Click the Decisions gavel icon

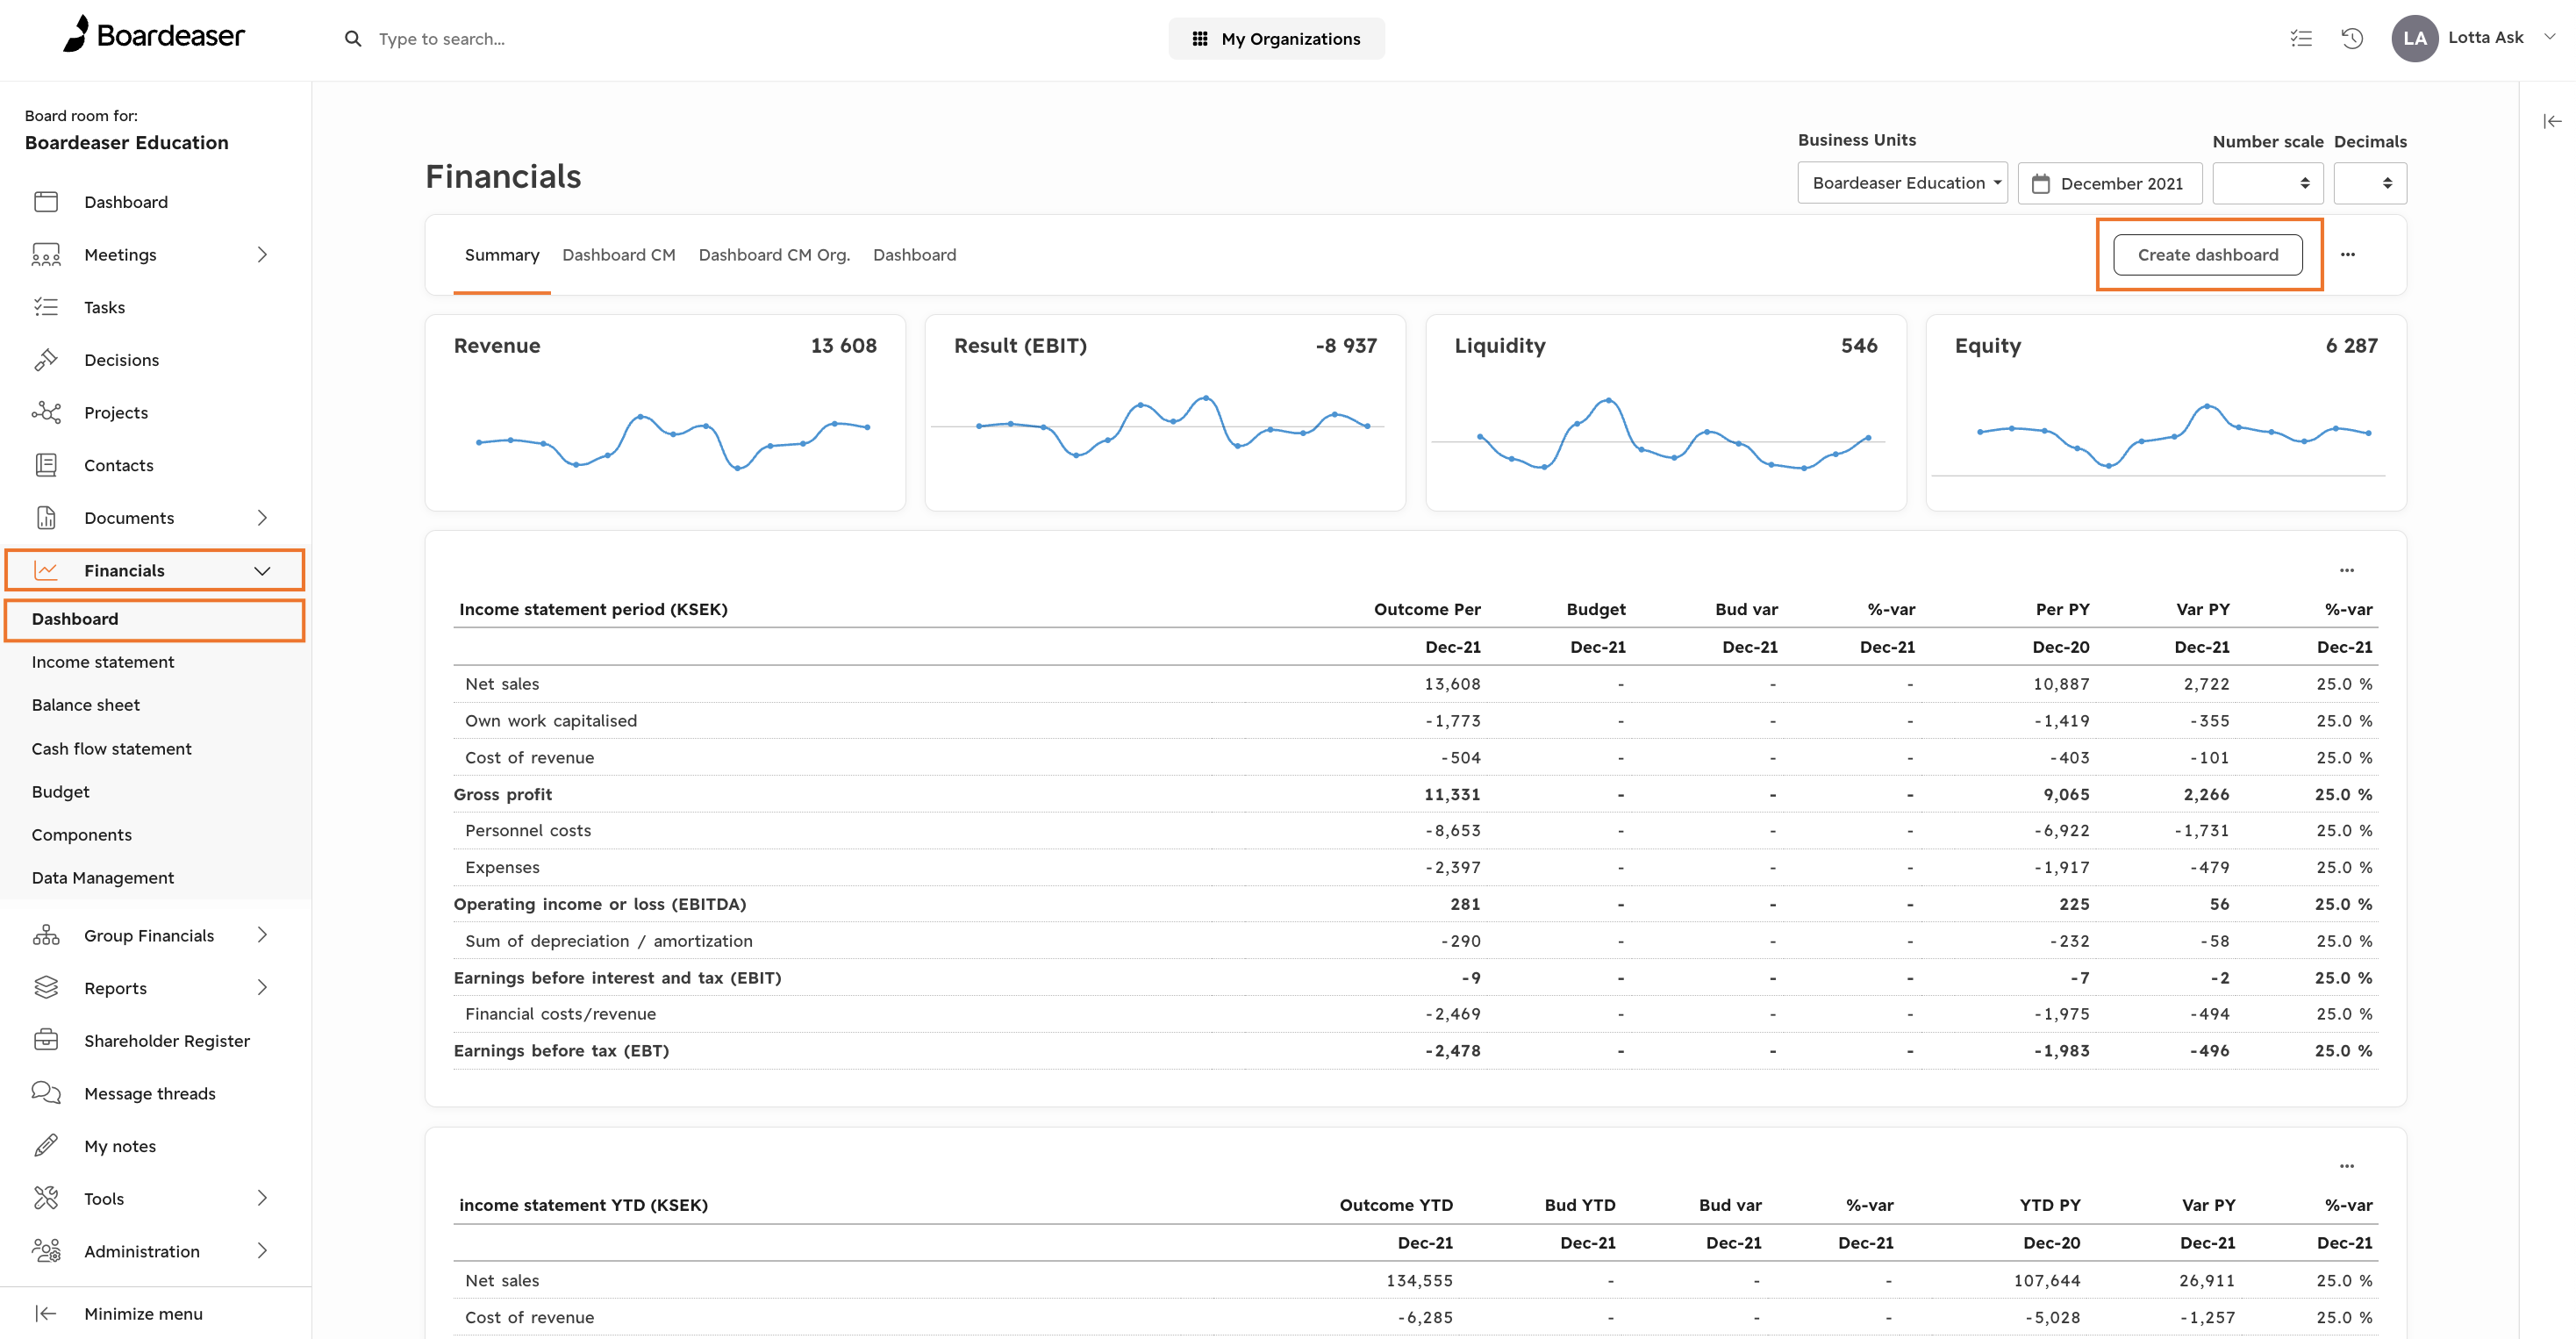[46, 360]
